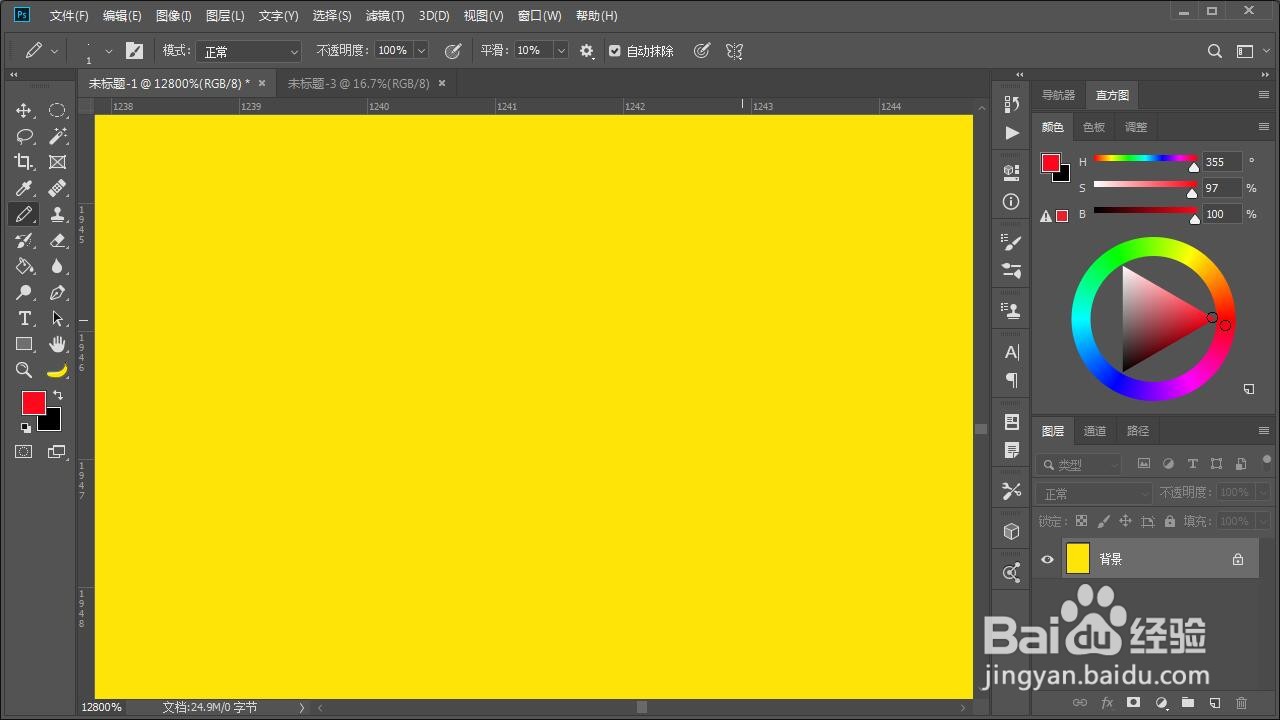Switch to the 未标题-3 document tab
1280x720 pixels.
coord(358,84)
